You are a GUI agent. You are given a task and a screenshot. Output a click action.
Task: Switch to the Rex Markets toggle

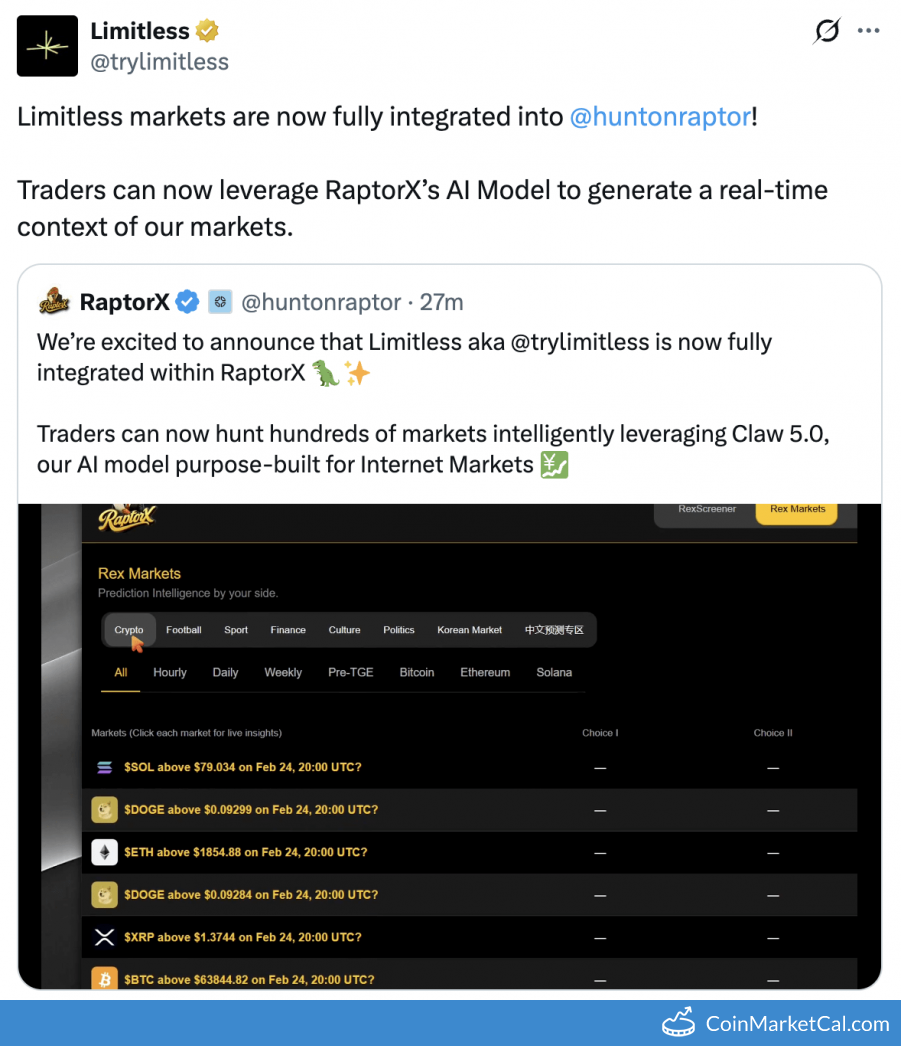(797, 509)
